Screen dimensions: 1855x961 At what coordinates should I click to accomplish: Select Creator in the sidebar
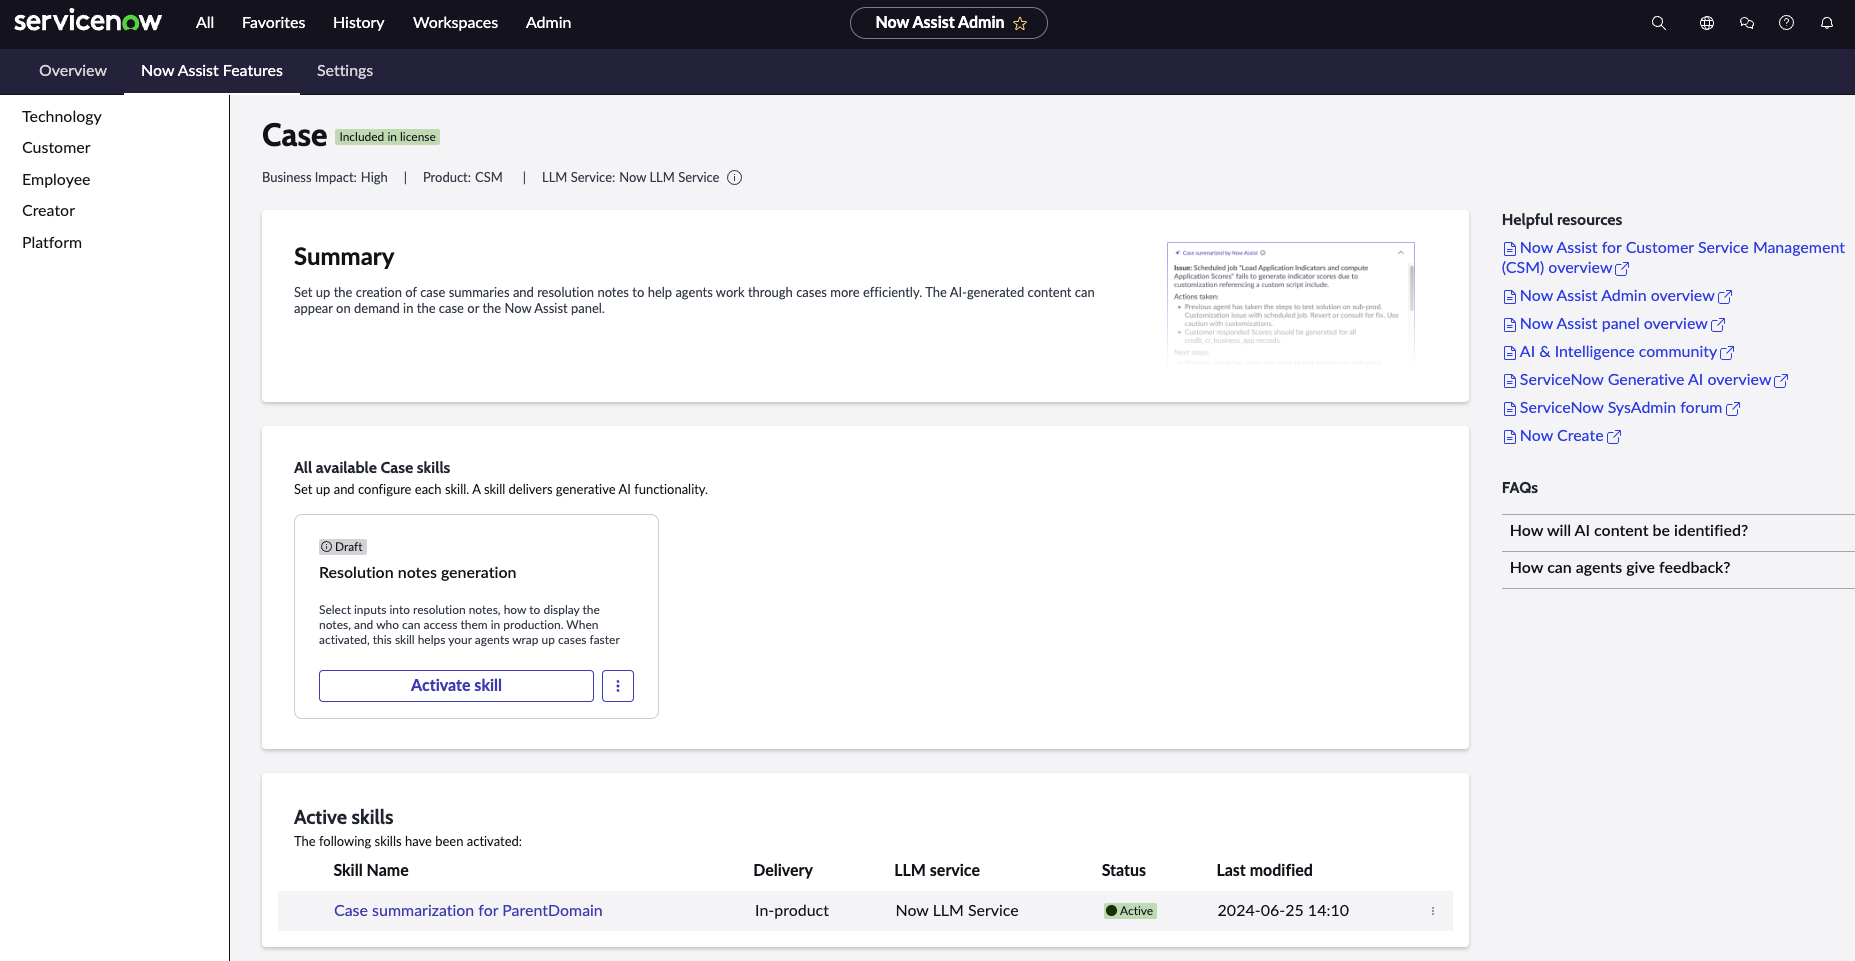pyautogui.click(x=49, y=211)
